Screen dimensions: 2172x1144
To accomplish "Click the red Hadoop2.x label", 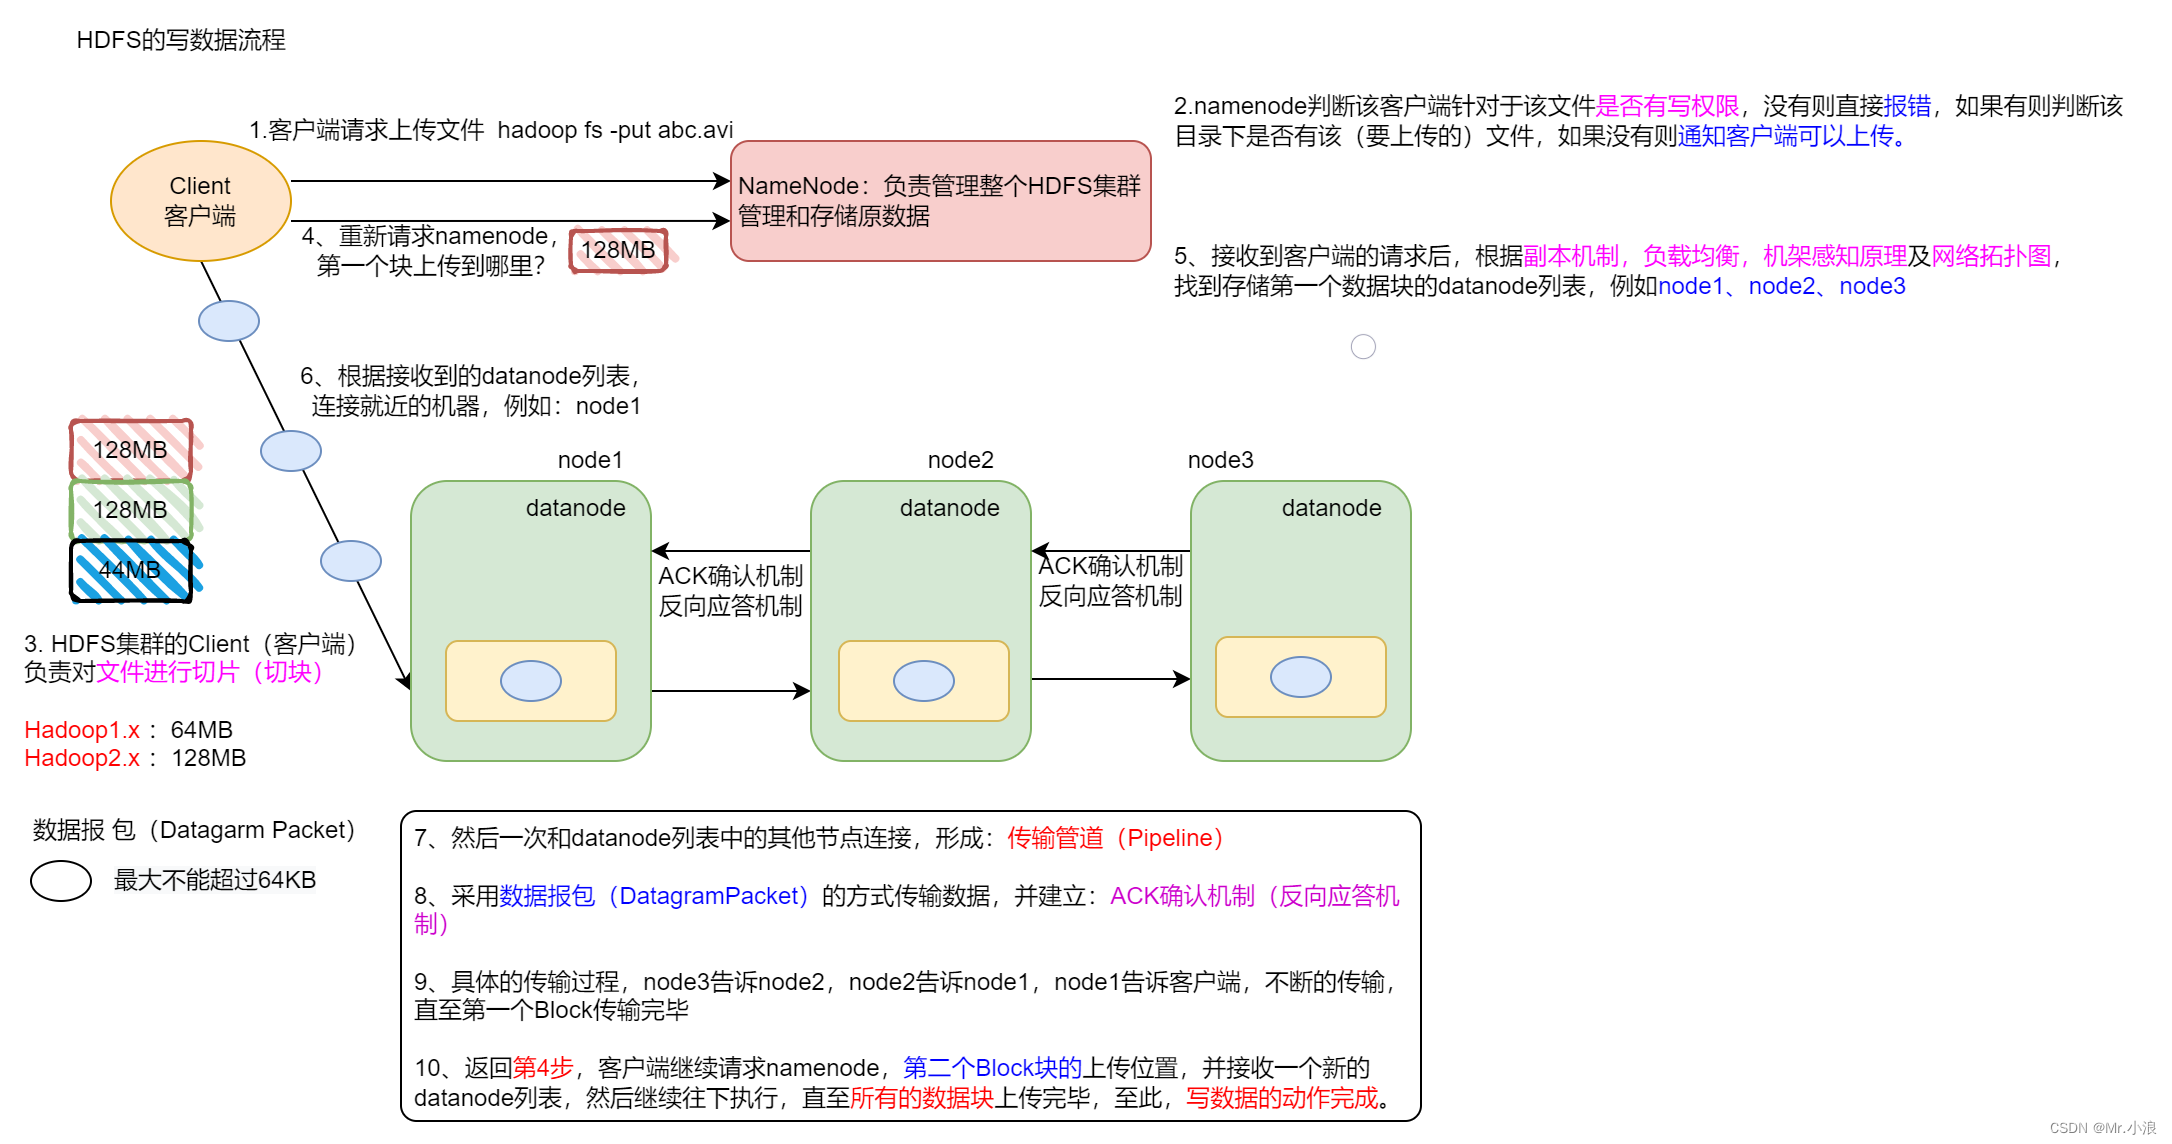I will 81,758.
